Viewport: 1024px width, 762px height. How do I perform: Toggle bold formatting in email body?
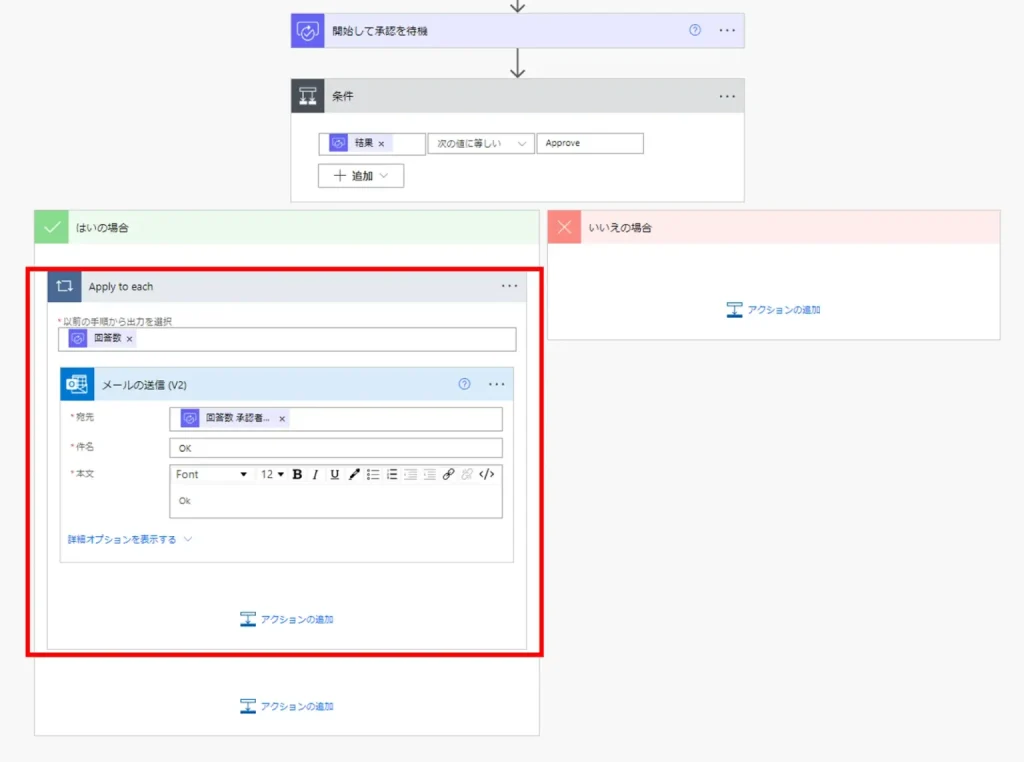click(x=297, y=474)
